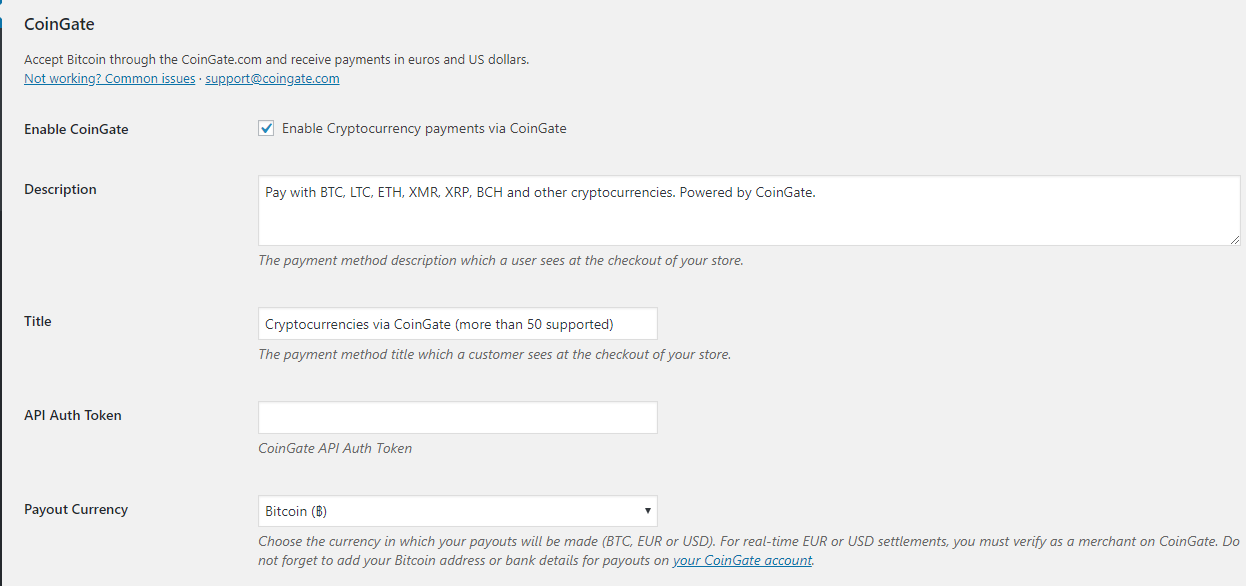Open "your CoinGate account" link
The height and width of the screenshot is (586, 1246).
click(742, 560)
